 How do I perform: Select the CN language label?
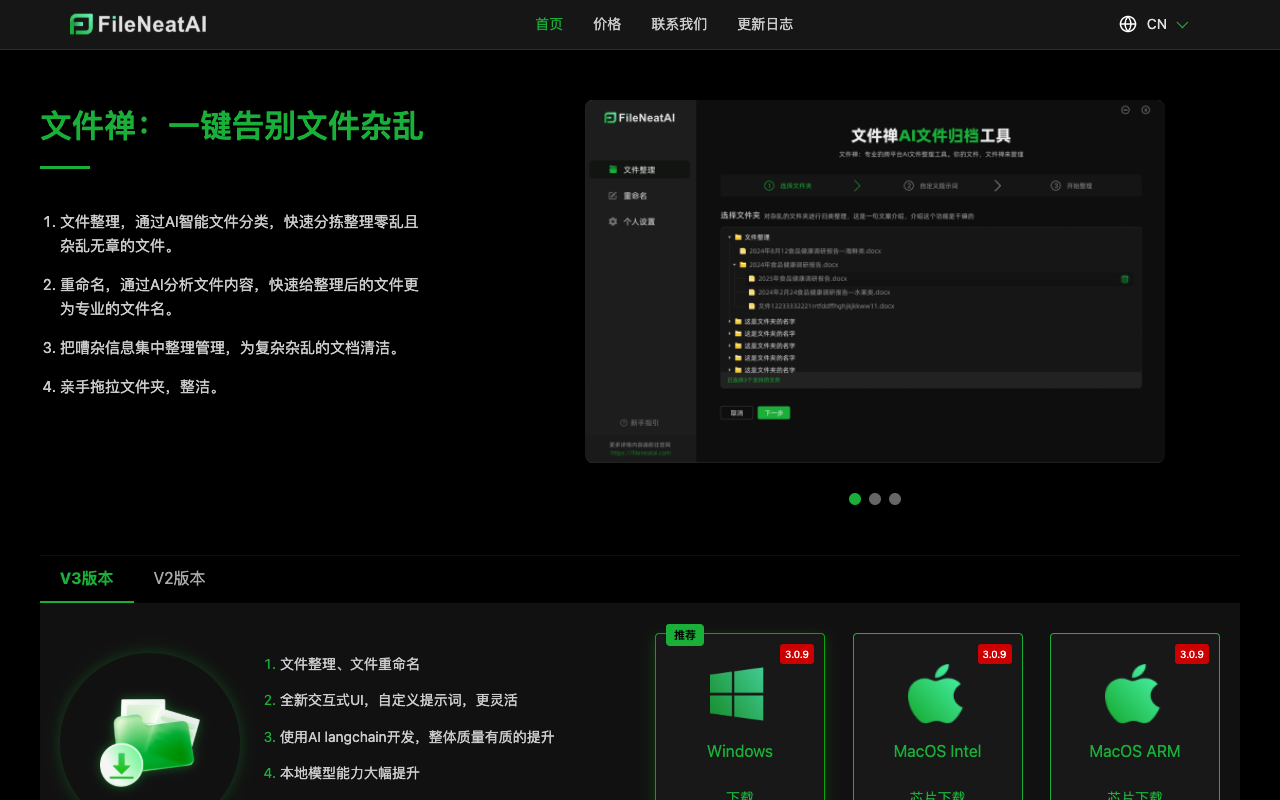click(1156, 24)
